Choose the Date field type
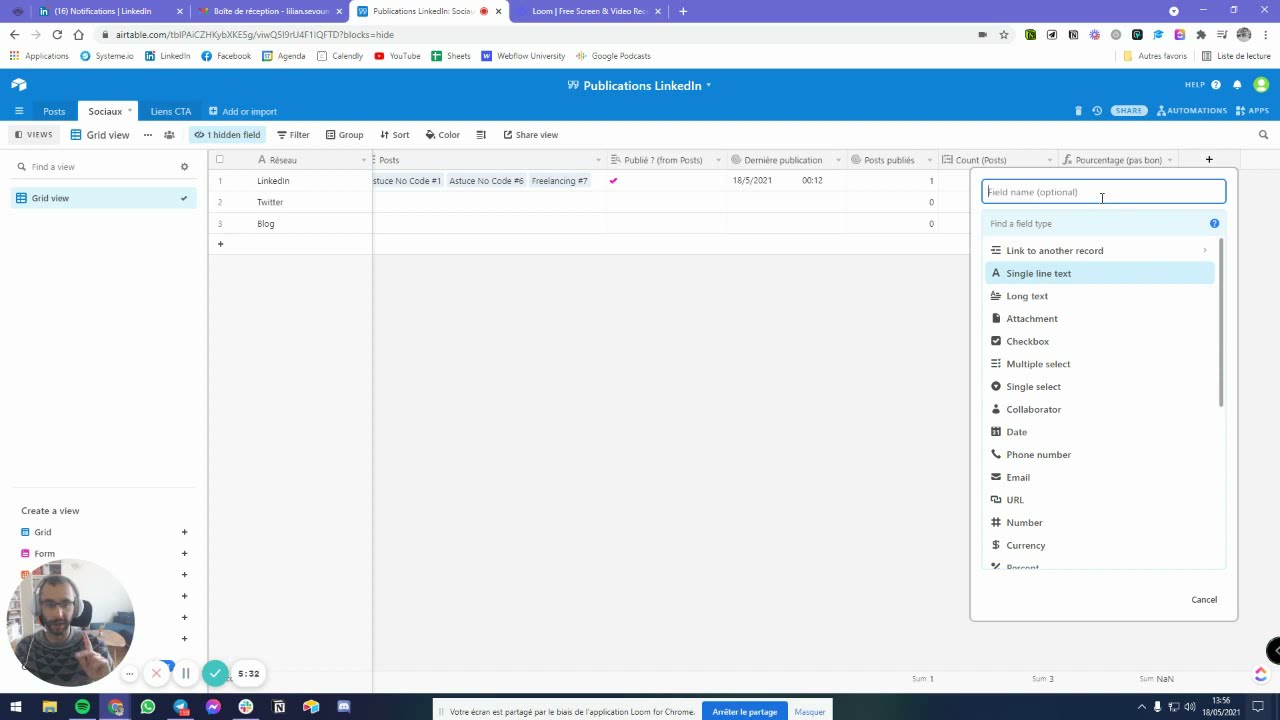This screenshot has height=720, width=1280. 1100,432
